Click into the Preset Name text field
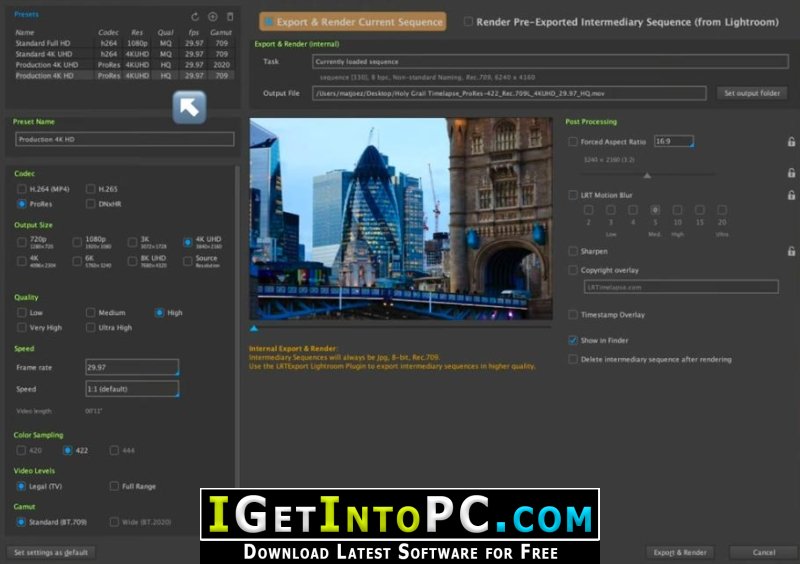This screenshot has width=800, height=564. point(124,139)
